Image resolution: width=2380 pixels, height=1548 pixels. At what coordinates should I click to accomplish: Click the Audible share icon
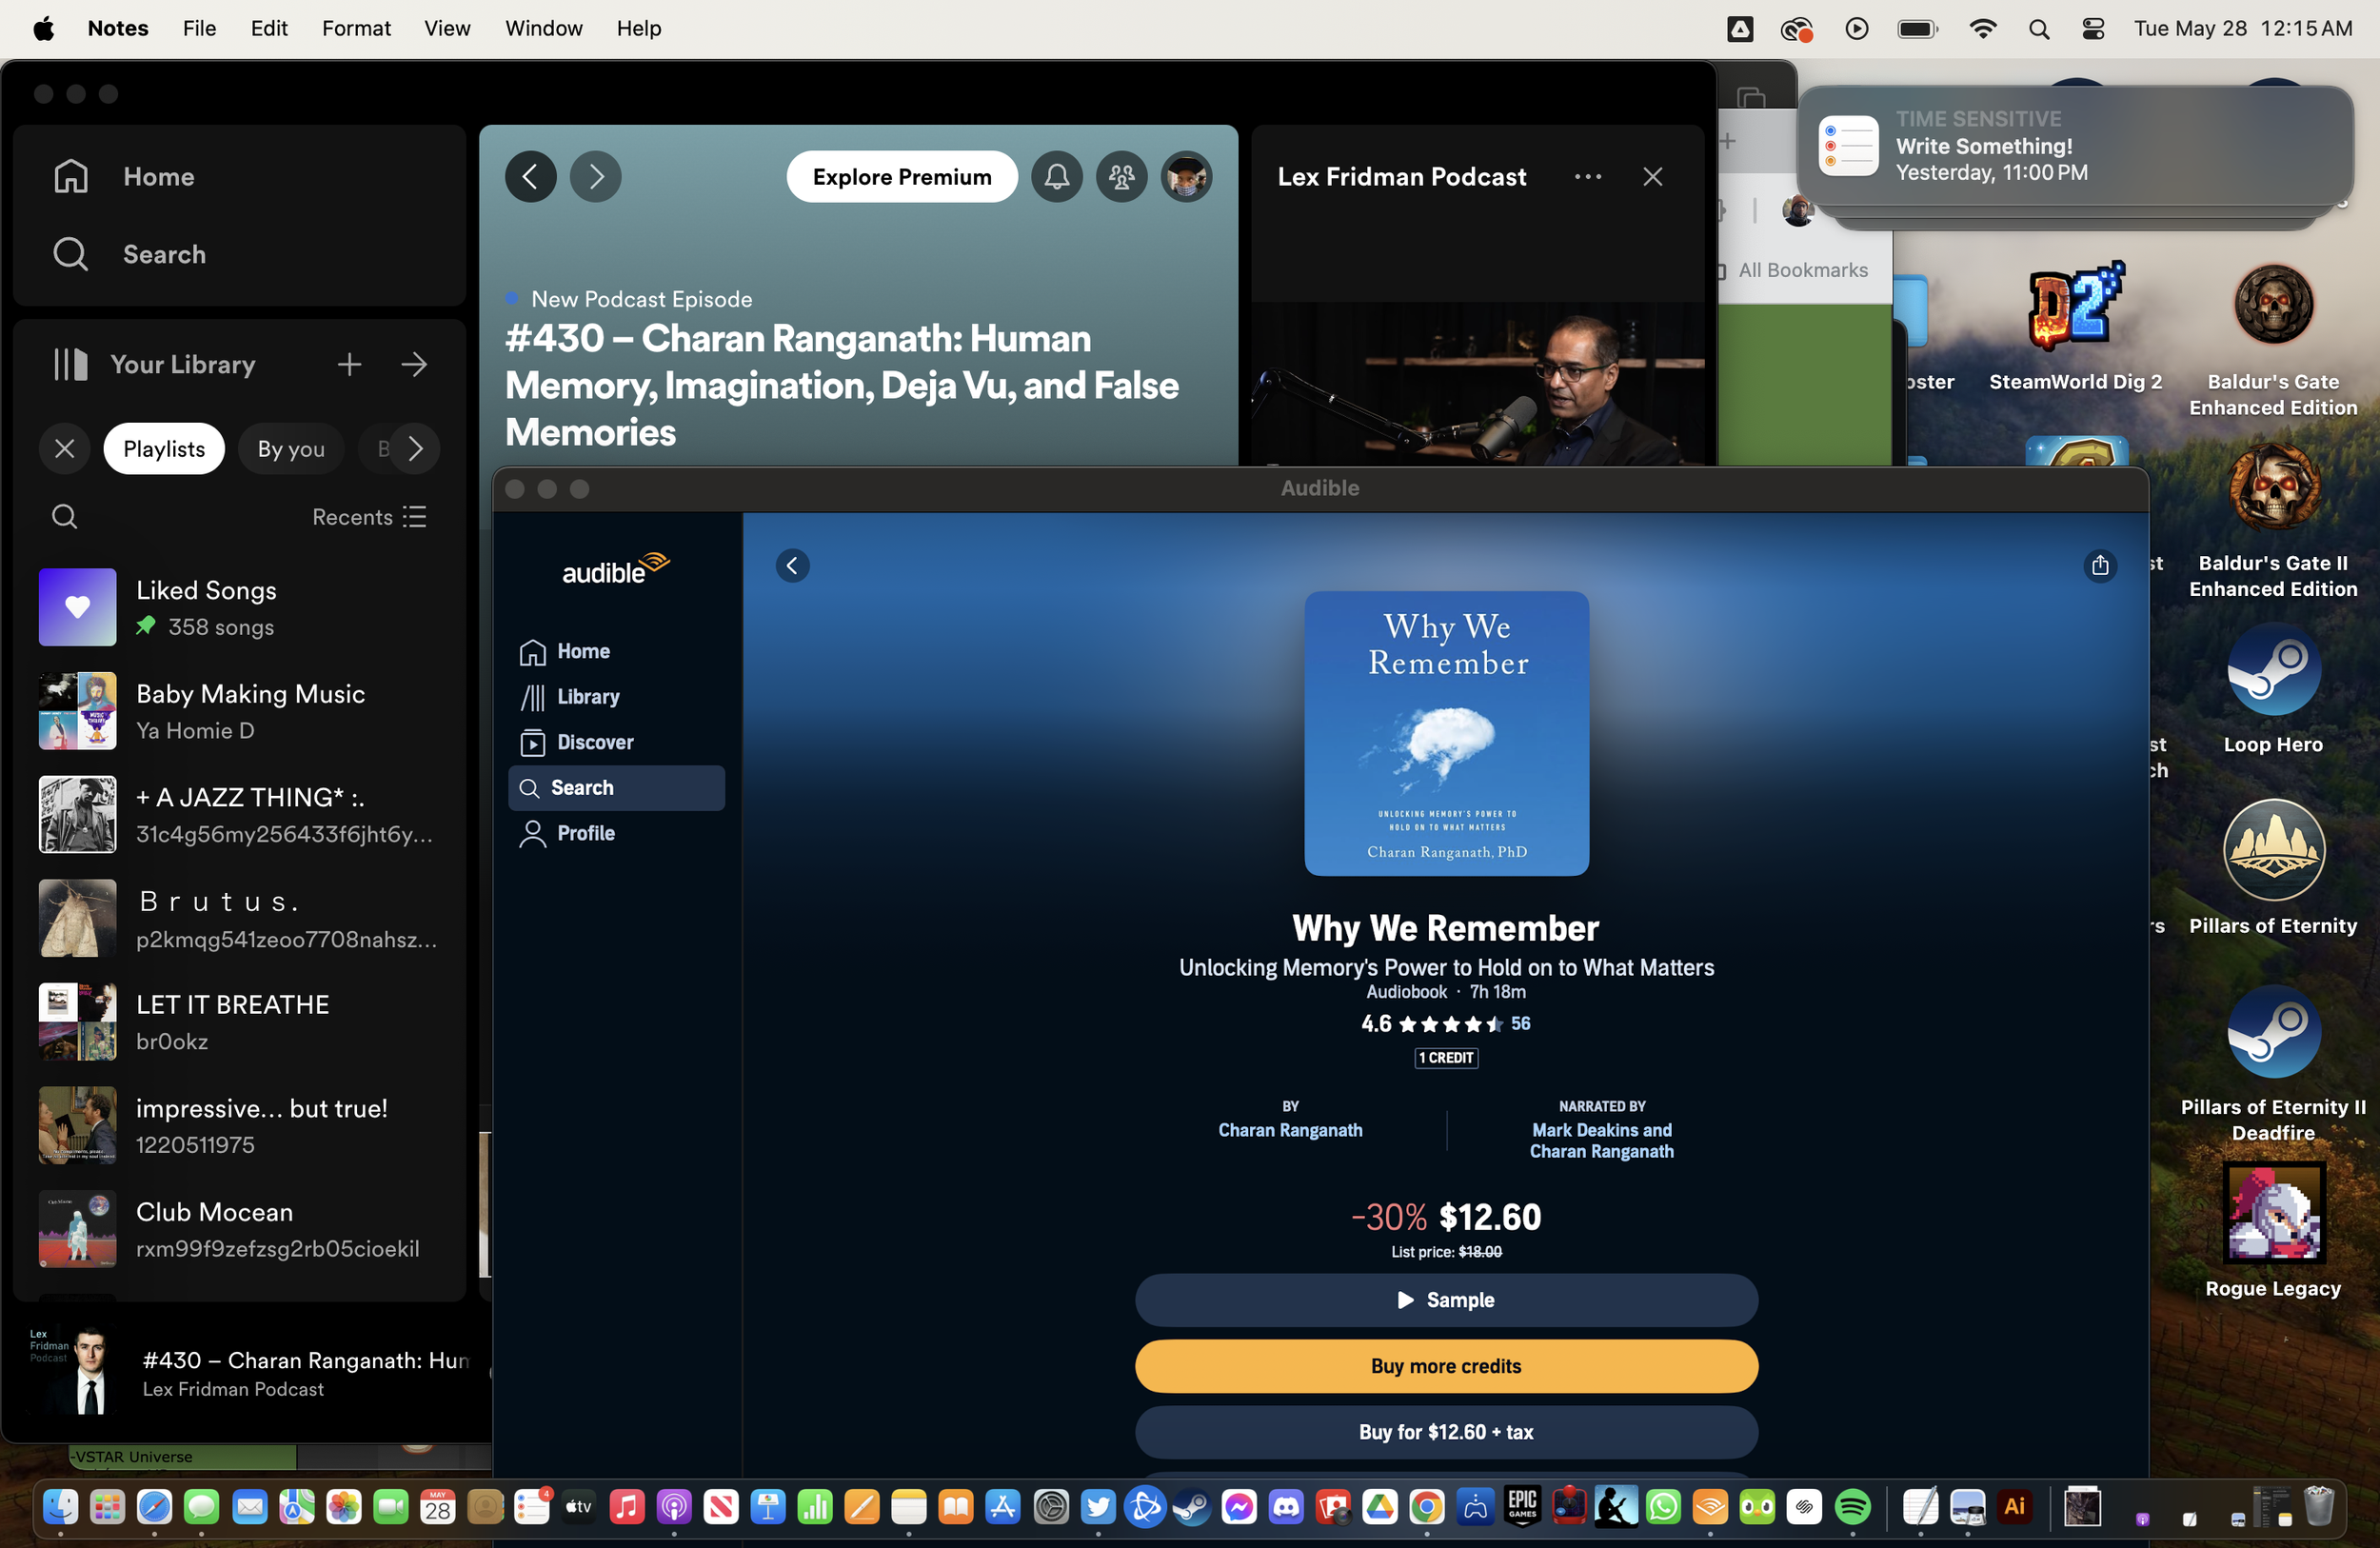(x=2099, y=566)
